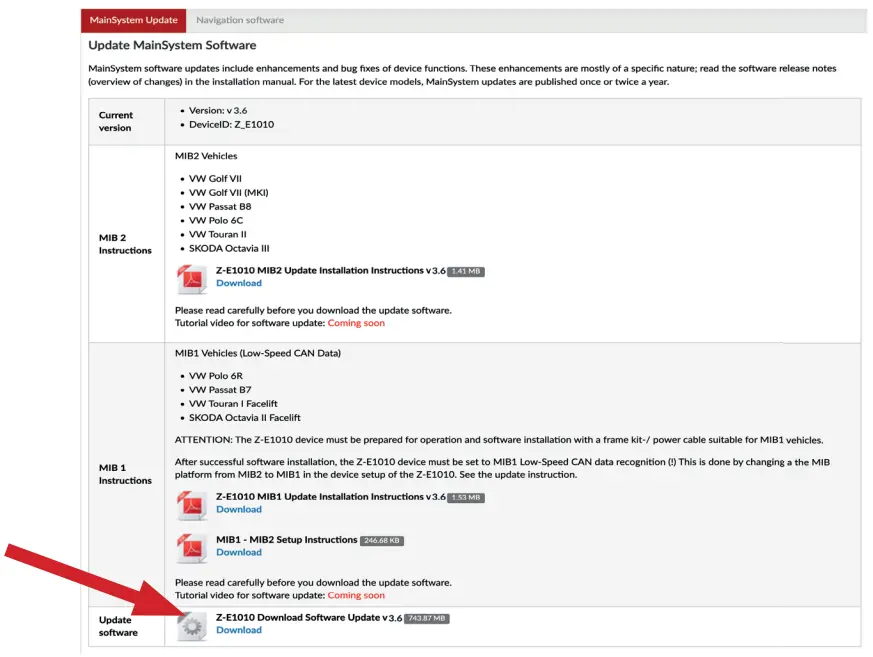Click VW Passat B8 list item
873x657 pixels.
220,206
